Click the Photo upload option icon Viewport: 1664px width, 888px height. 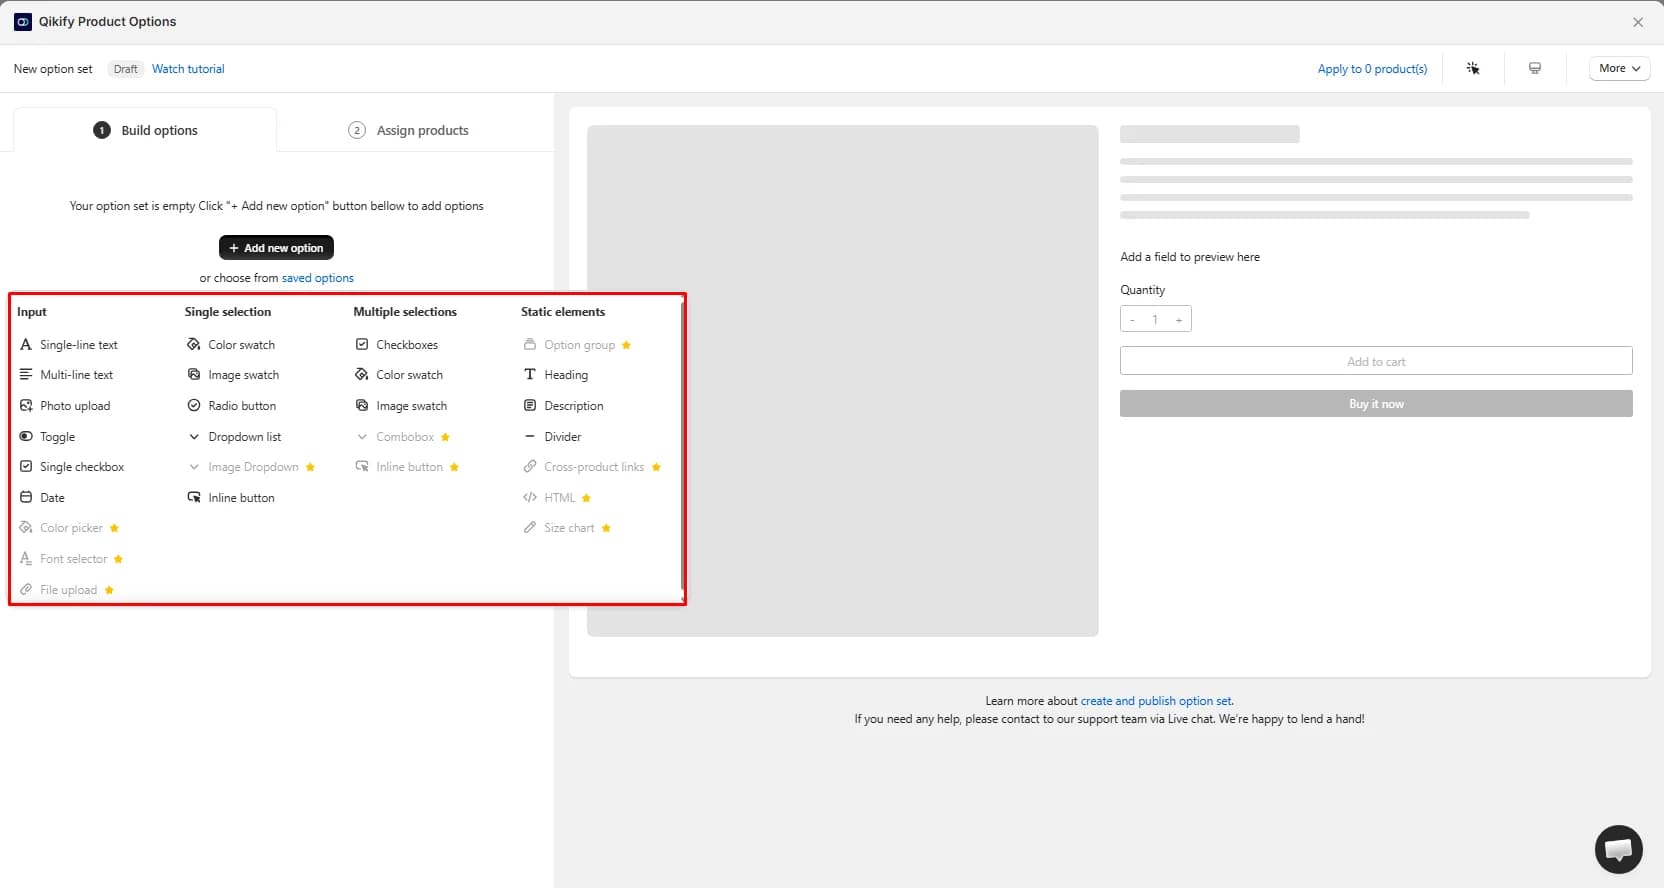26,406
